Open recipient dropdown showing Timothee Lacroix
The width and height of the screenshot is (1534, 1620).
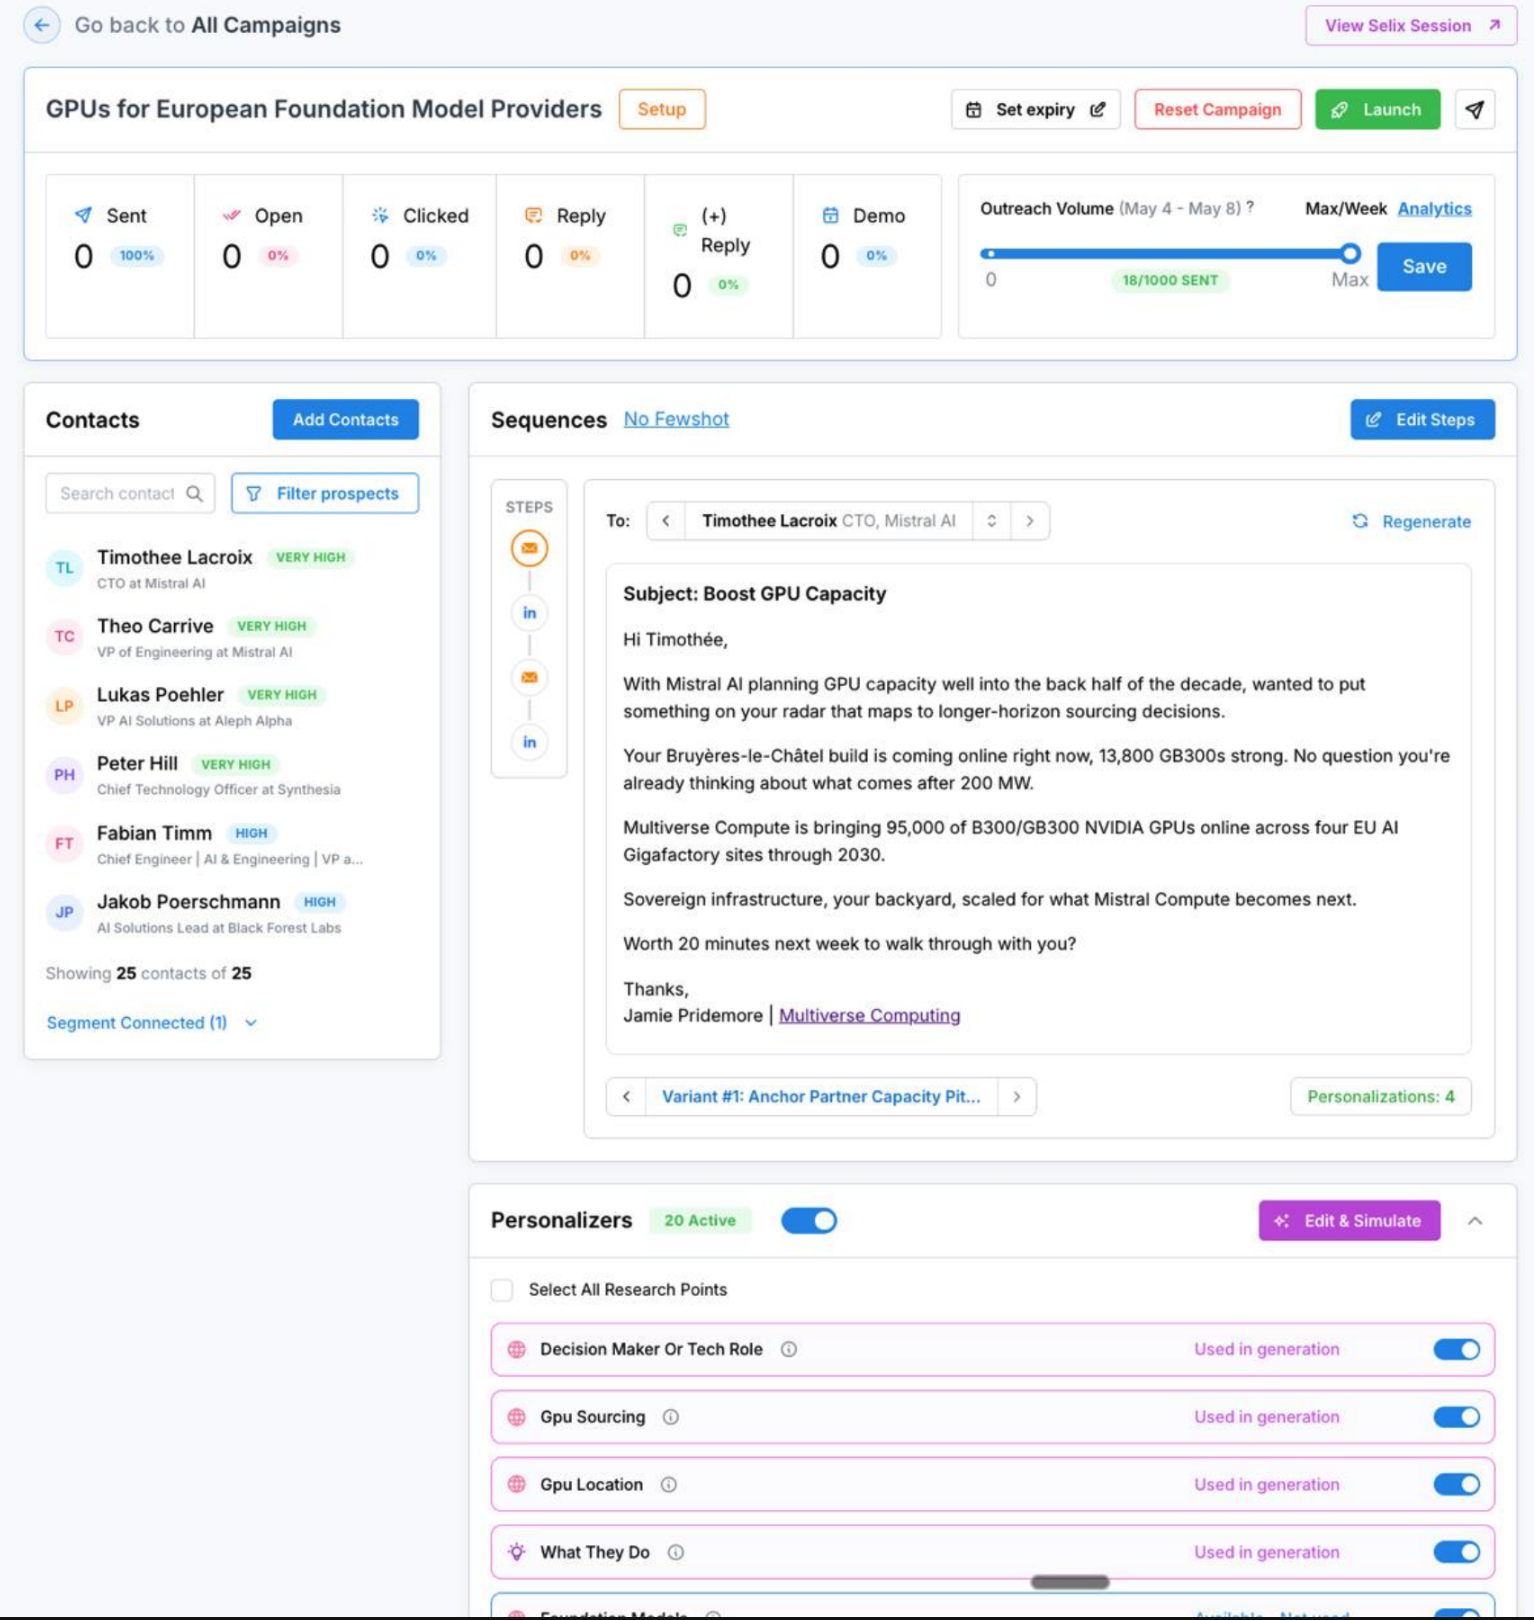coord(828,521)
